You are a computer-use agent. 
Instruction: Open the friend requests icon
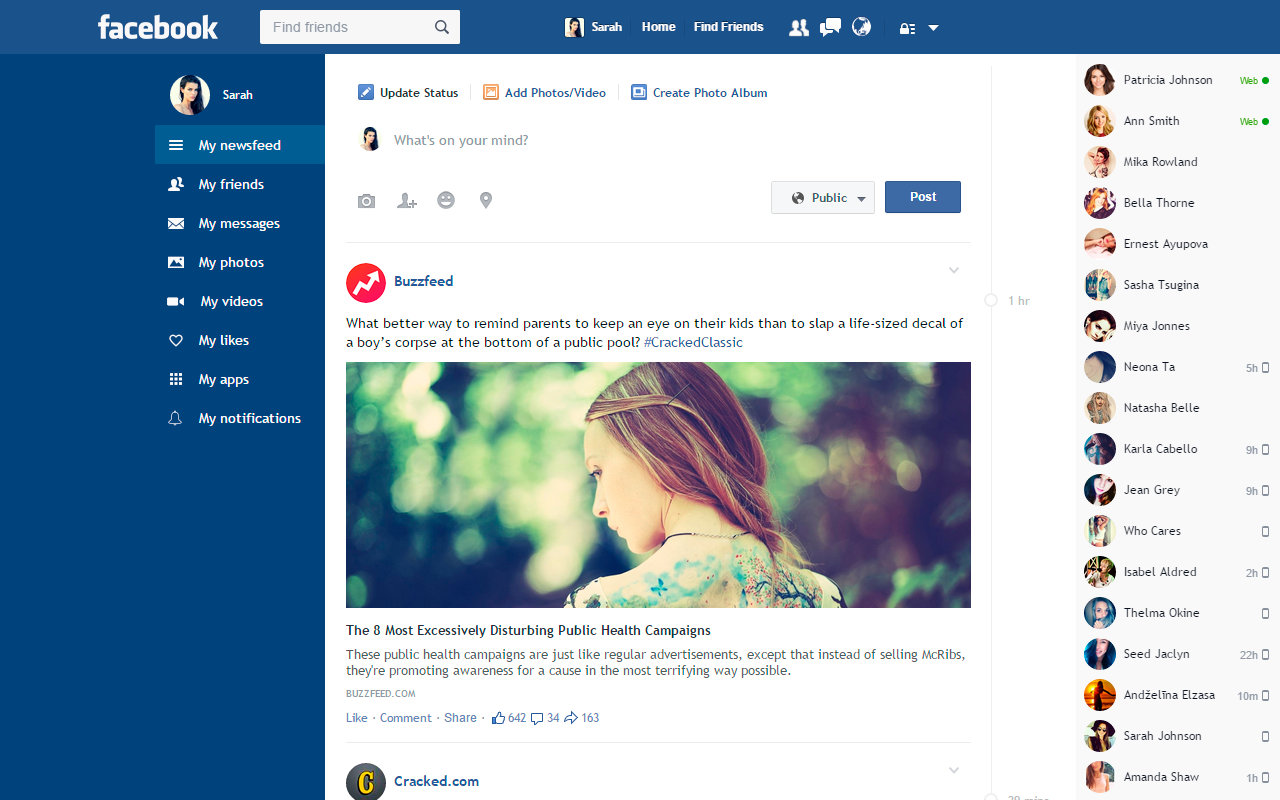(x=798, y=27)
